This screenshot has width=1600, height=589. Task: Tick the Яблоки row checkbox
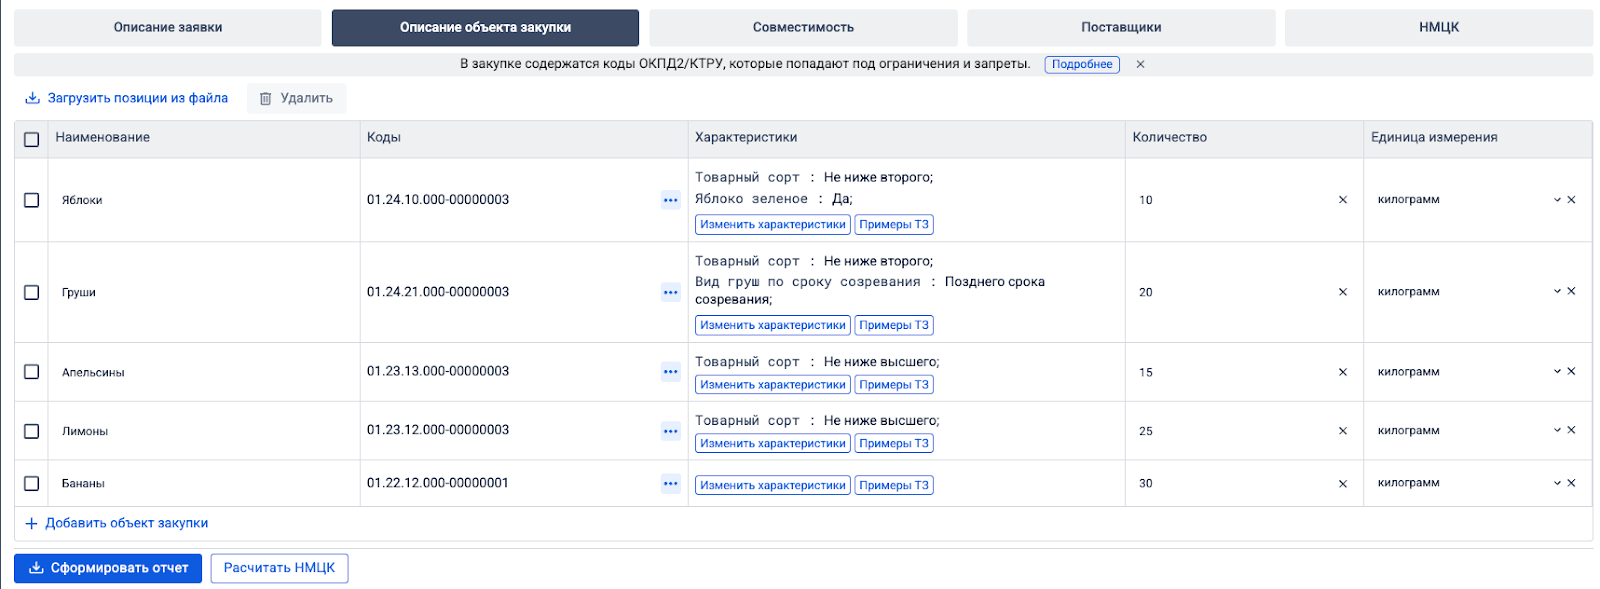click(31, 200)
